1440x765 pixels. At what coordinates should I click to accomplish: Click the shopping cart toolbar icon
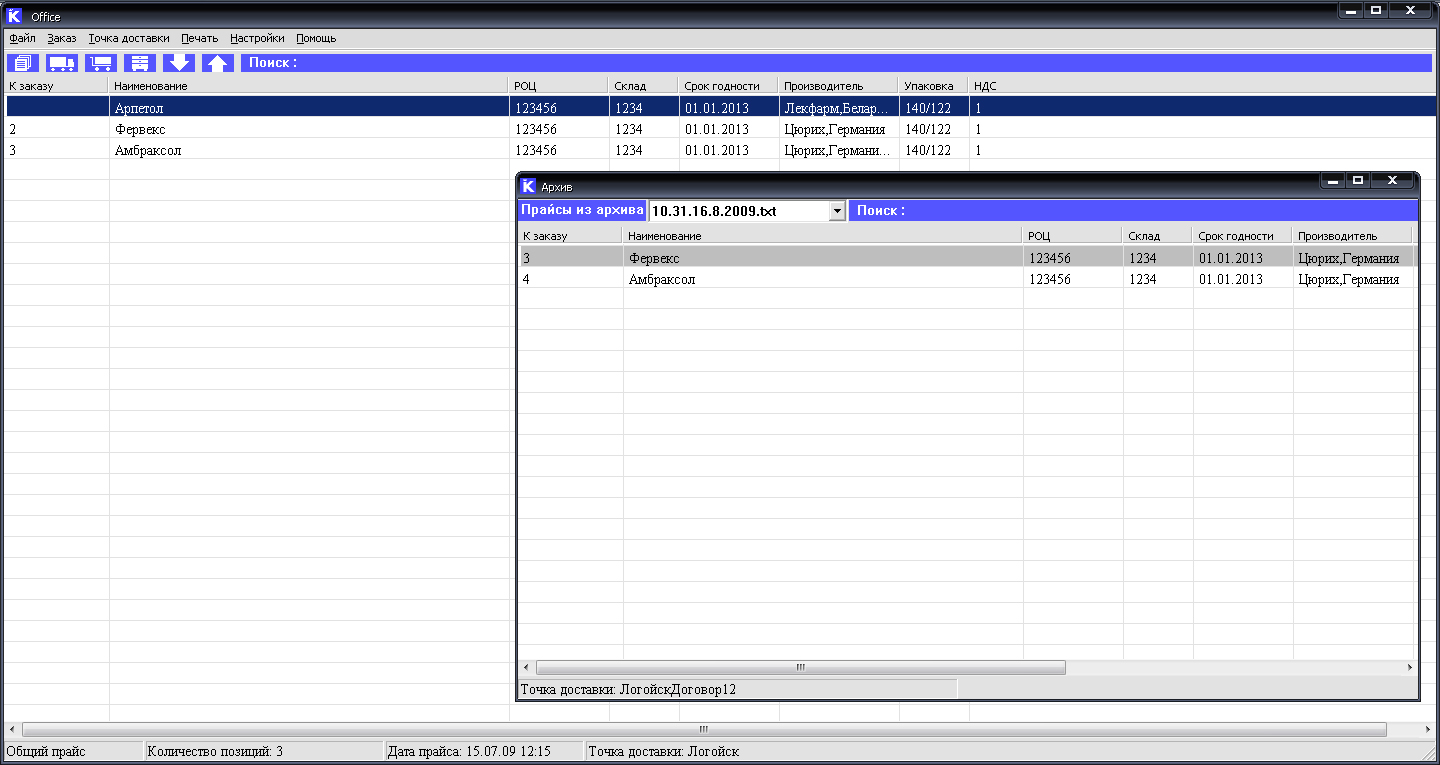(101, 63)
